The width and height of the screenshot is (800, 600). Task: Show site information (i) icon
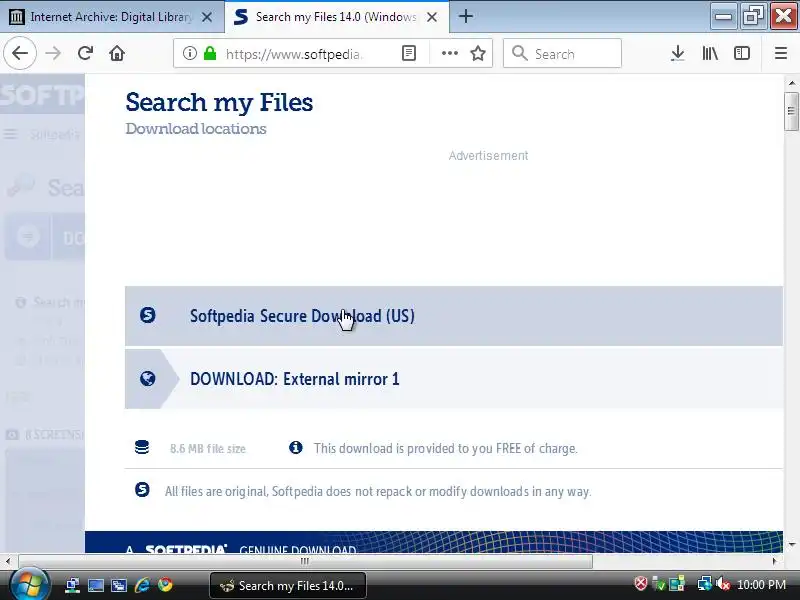coord(189,53)
